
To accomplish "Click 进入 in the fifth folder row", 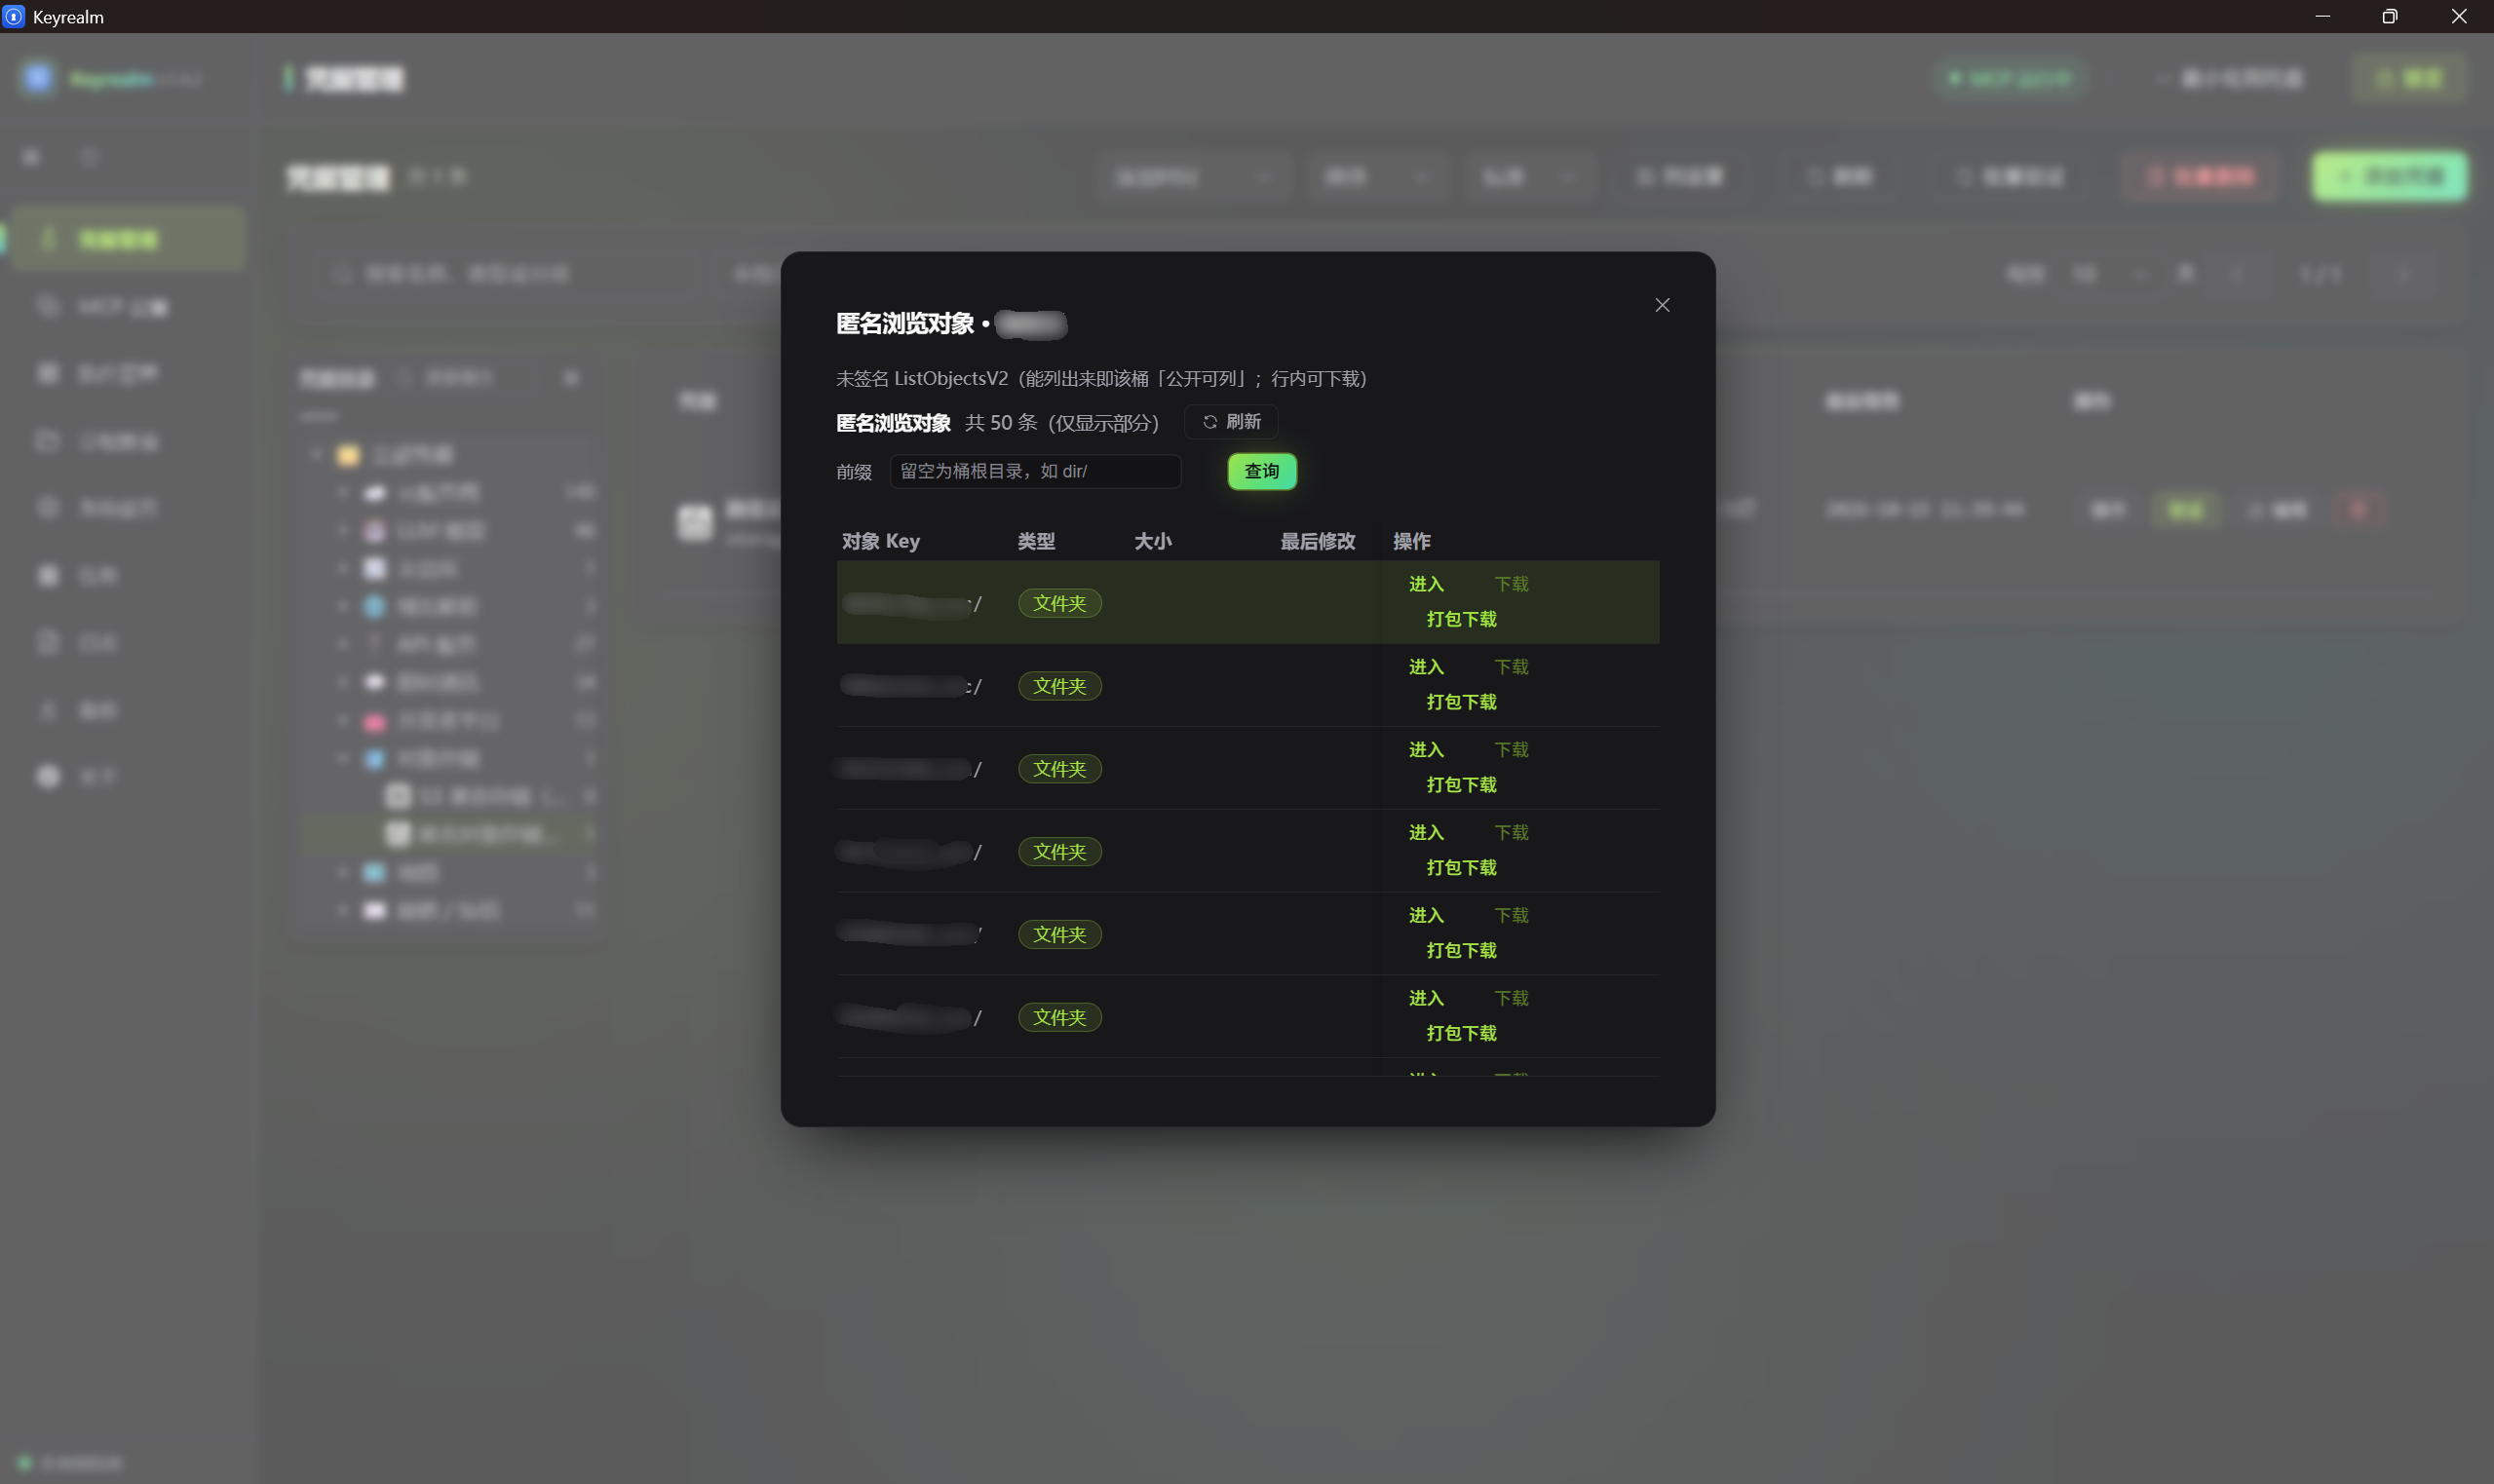I will (1426, 916).
